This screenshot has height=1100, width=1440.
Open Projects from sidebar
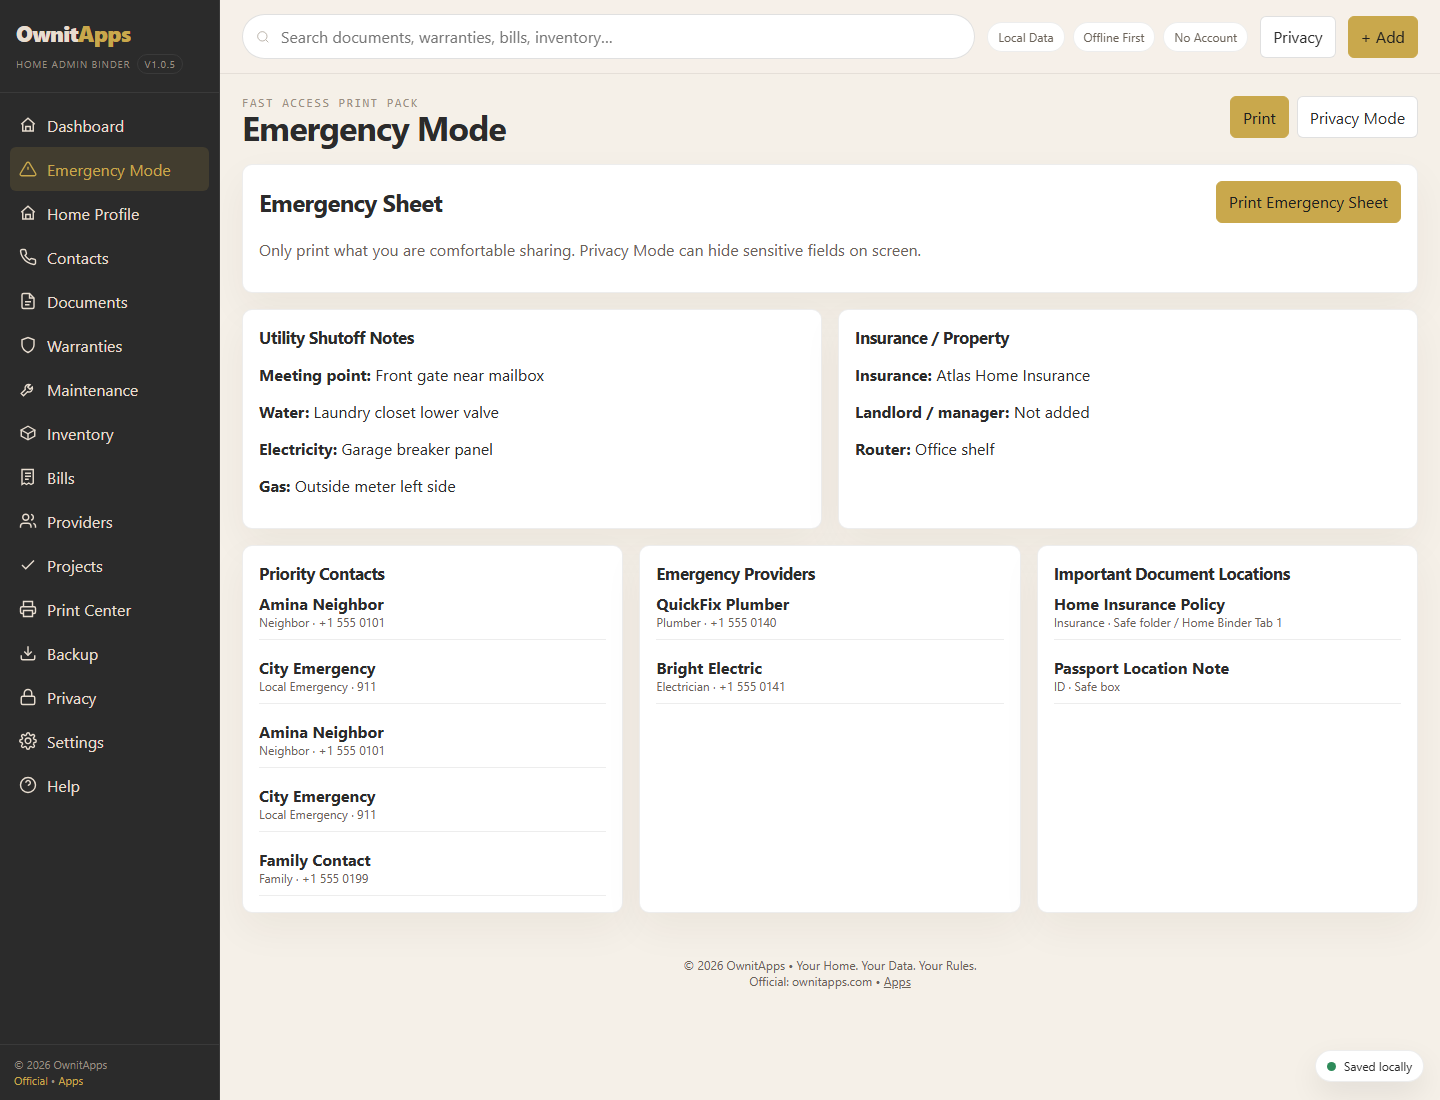pyautogui.click(x=109, y=566)
